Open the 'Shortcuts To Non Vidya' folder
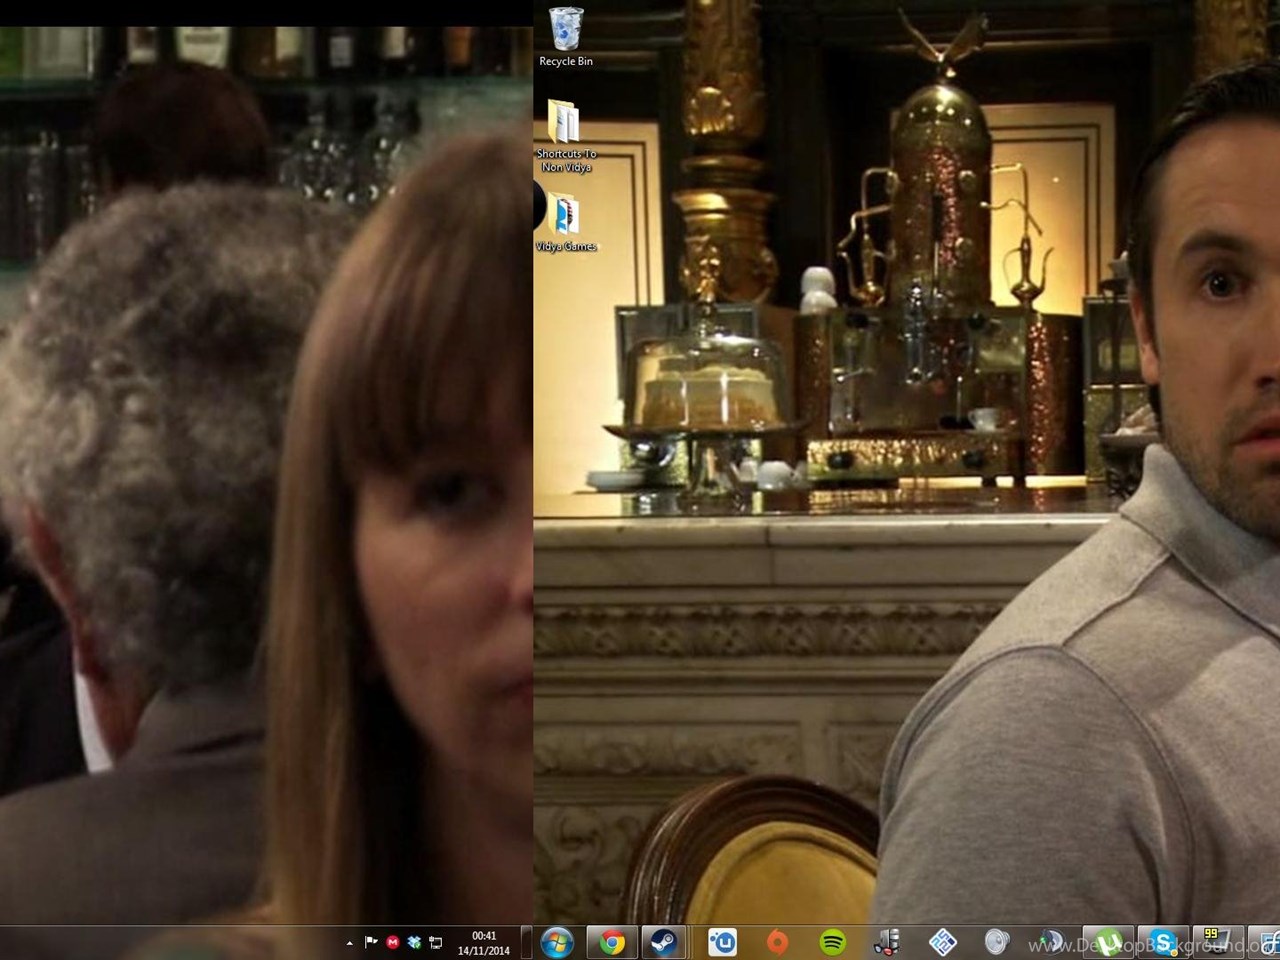The height and width of the screenshot is (960, 1280). pos(566,136)
